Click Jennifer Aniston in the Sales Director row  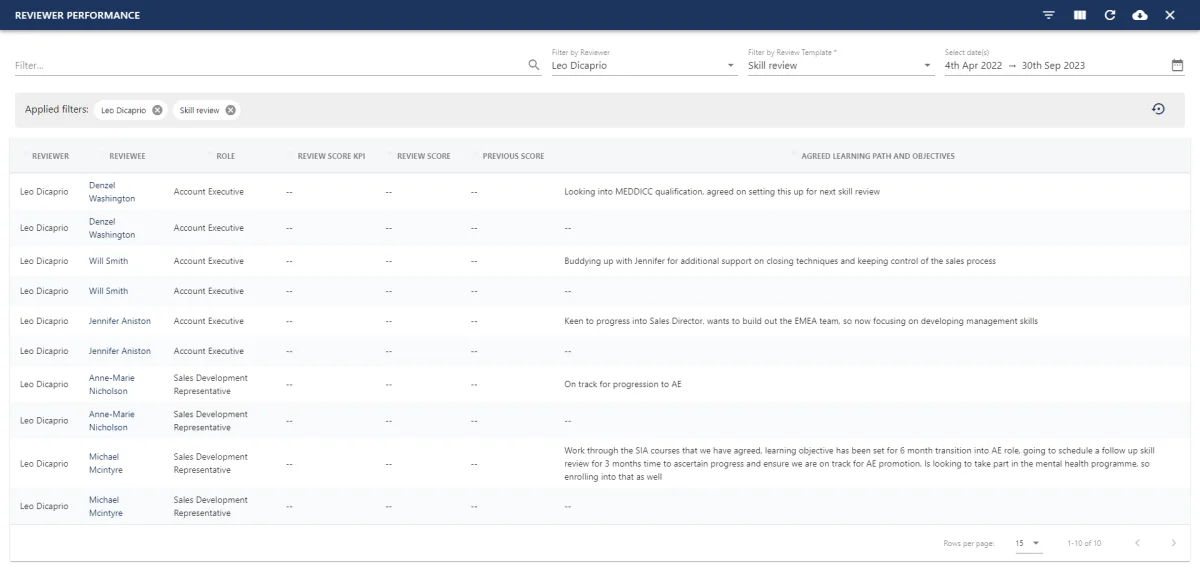(120, 321)
